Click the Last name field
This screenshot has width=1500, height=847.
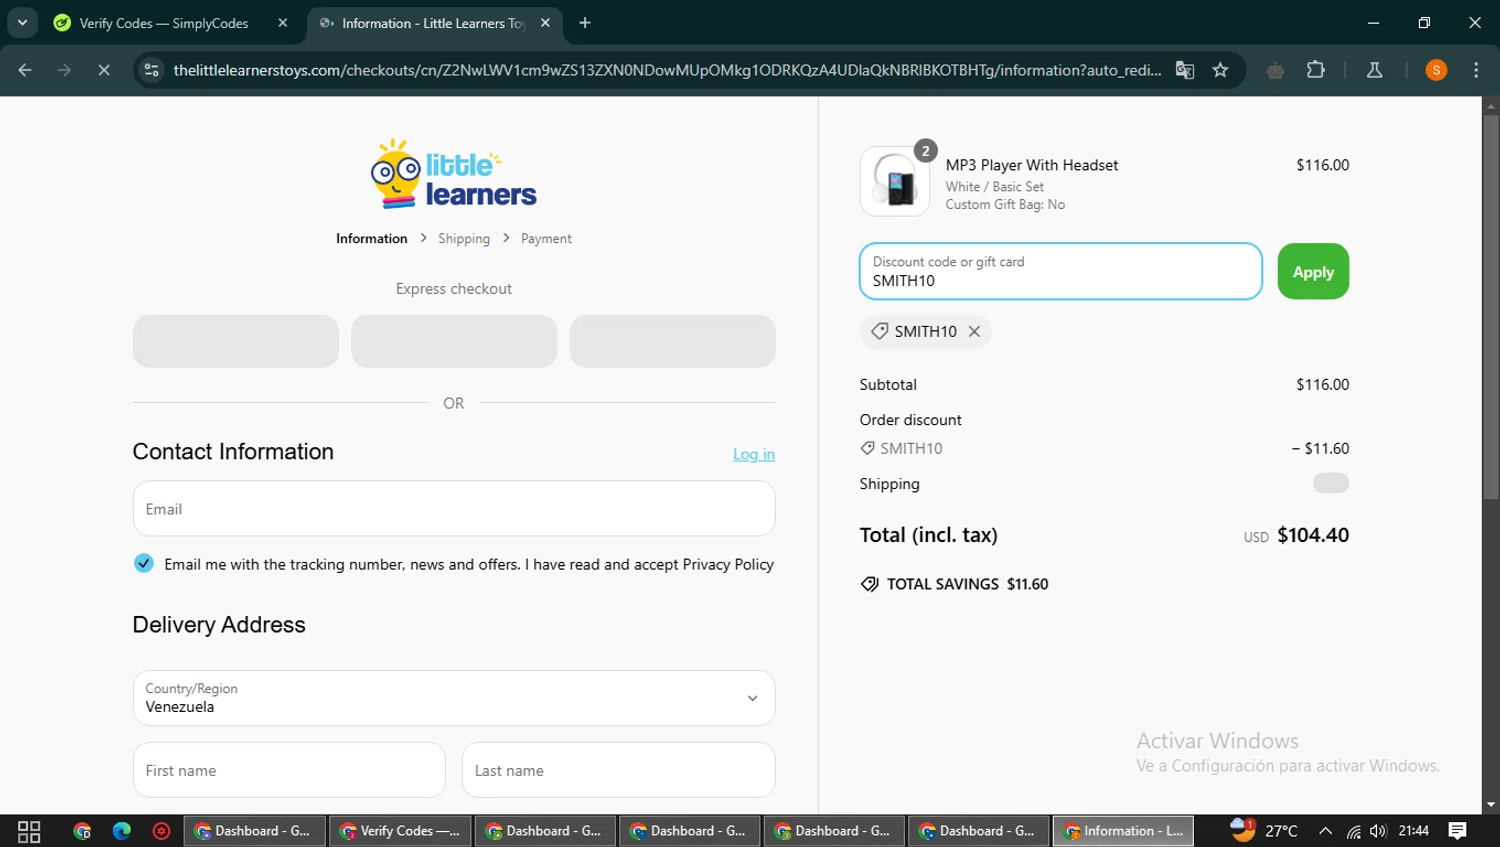click(x=618, y=770)
